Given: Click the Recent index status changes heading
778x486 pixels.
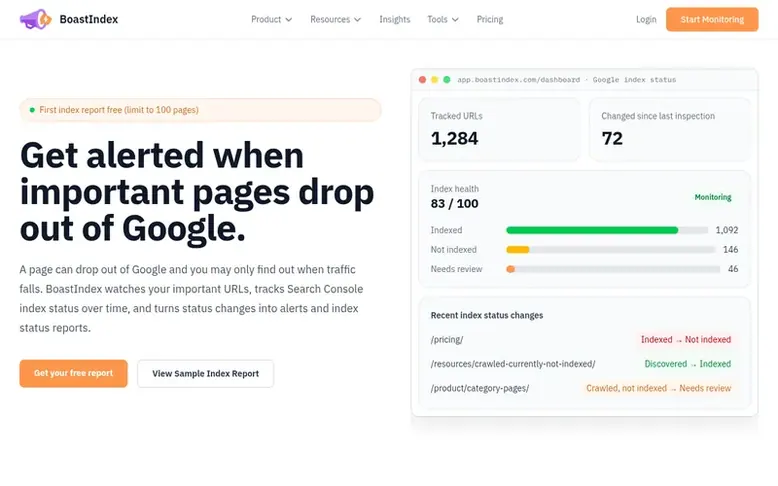Looking at the screenshot, I should point(487,315).
